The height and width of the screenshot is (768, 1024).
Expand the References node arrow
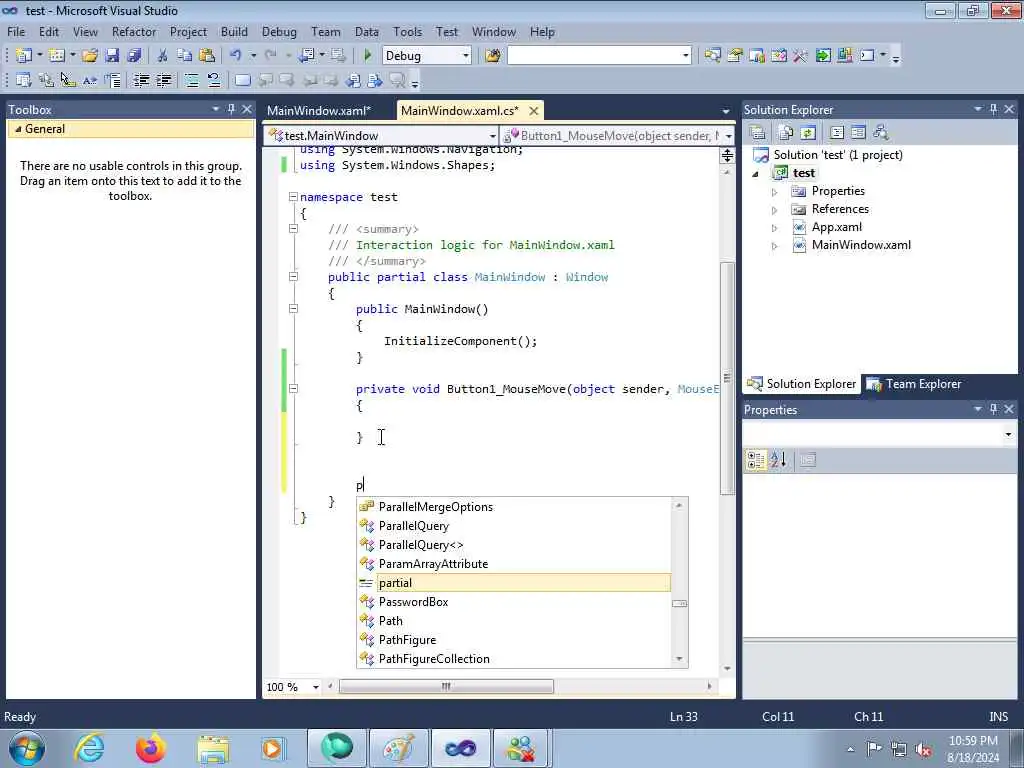(775, 210)
